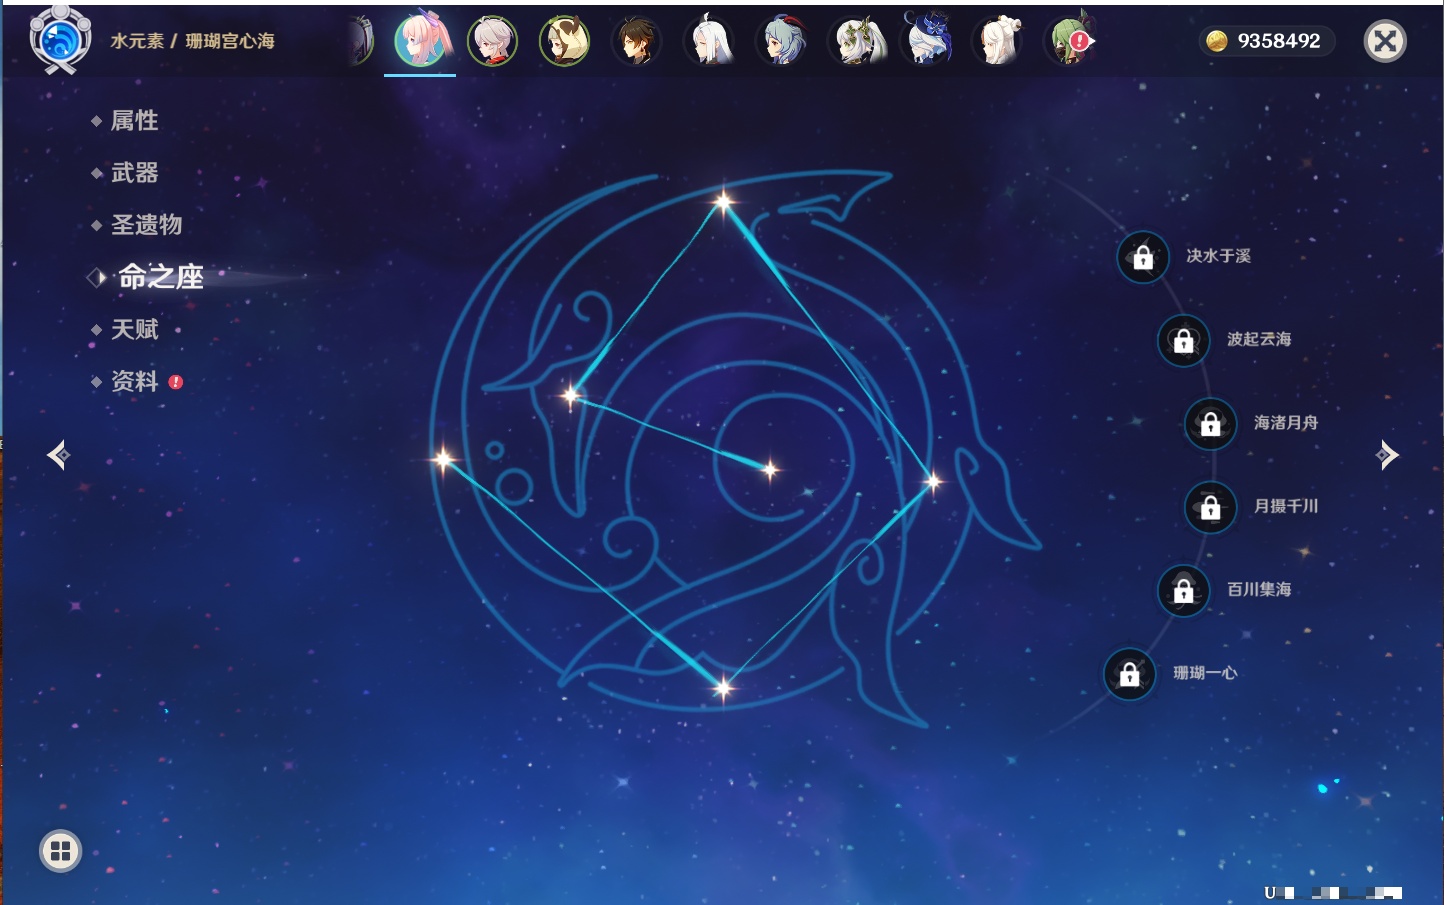Select the pink-haired Kokomi avatar

pyautogui.click(x=421, y=40)
